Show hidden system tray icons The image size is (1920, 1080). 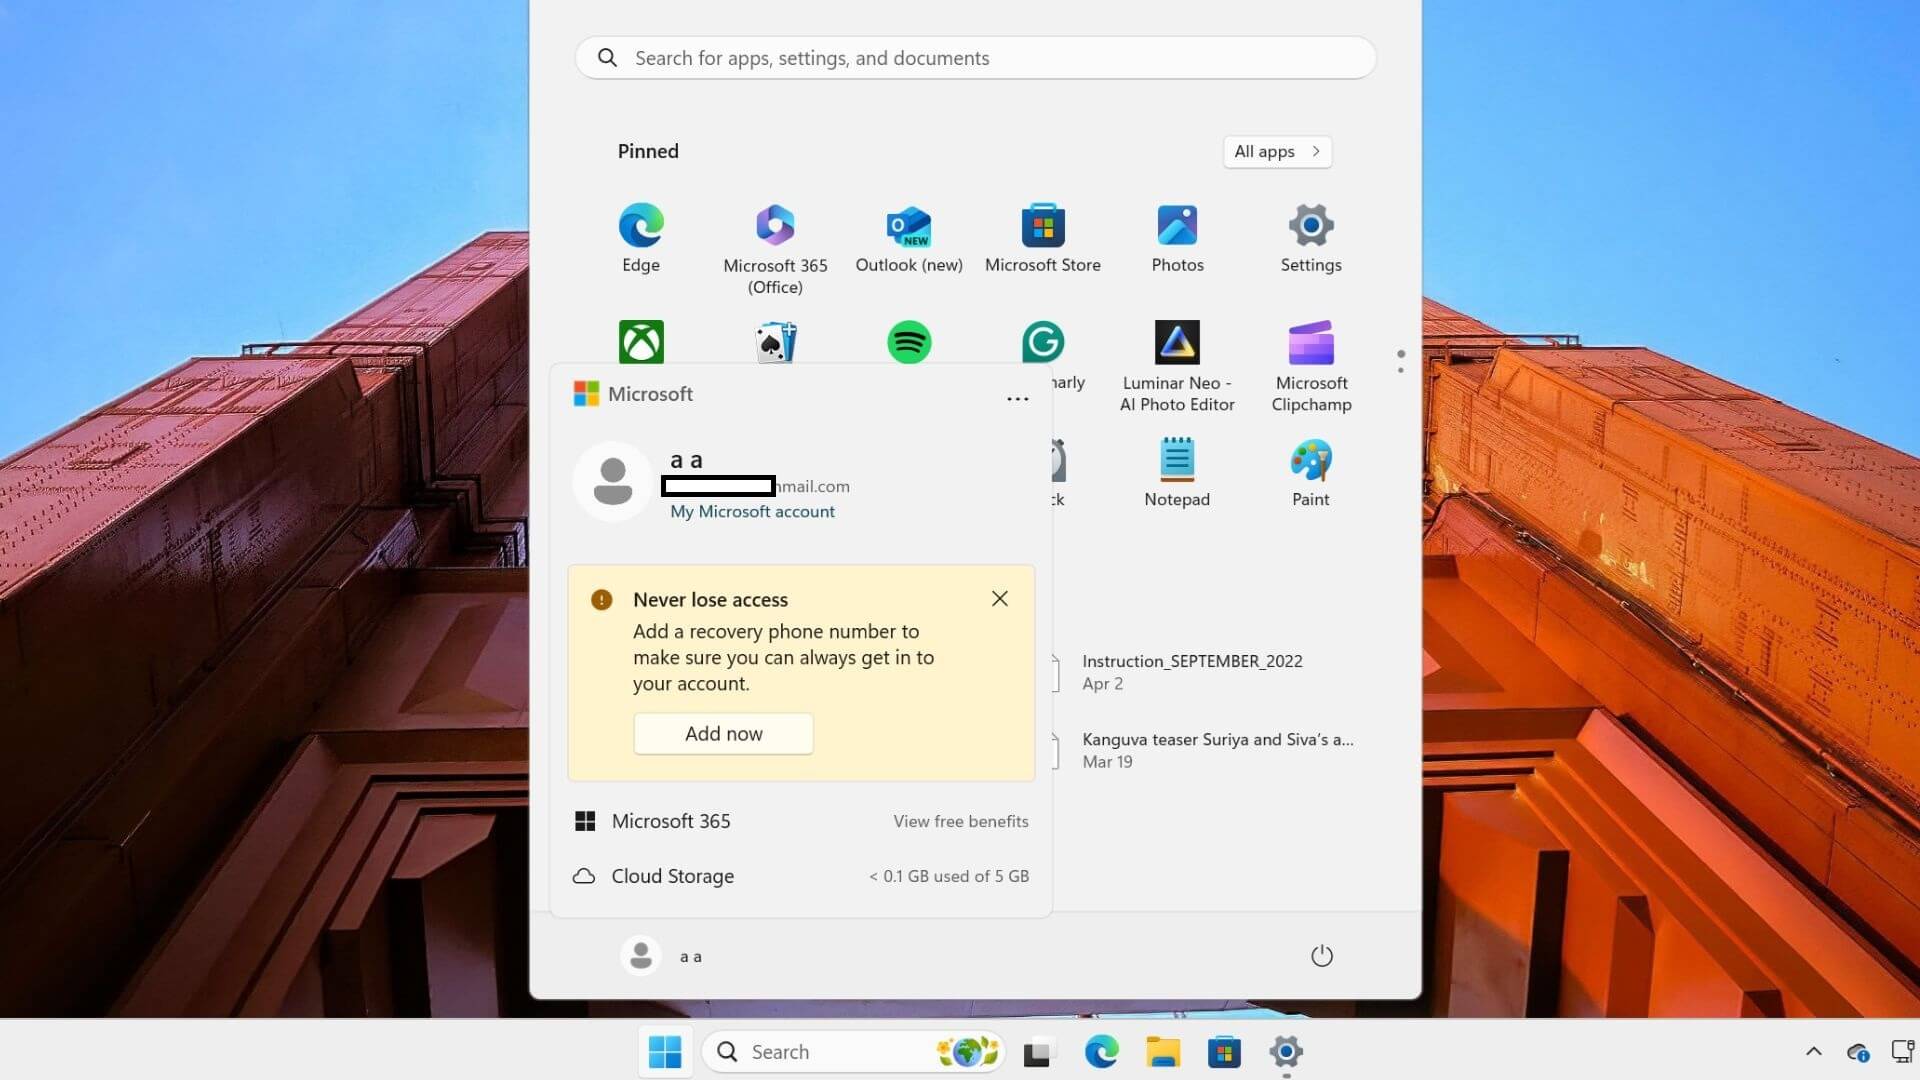tap(1813, 1051)
